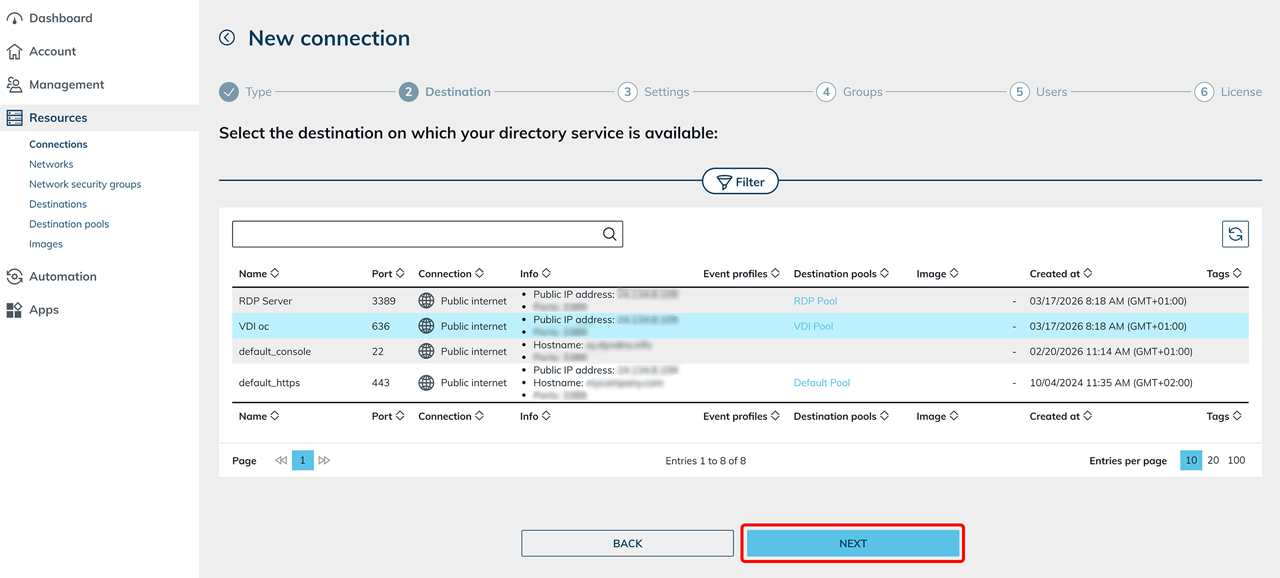This screenshot has height=578, width=1280.
Task: Select page 1 in pagination
Action: pyautogui.click(x=303, y=461)
